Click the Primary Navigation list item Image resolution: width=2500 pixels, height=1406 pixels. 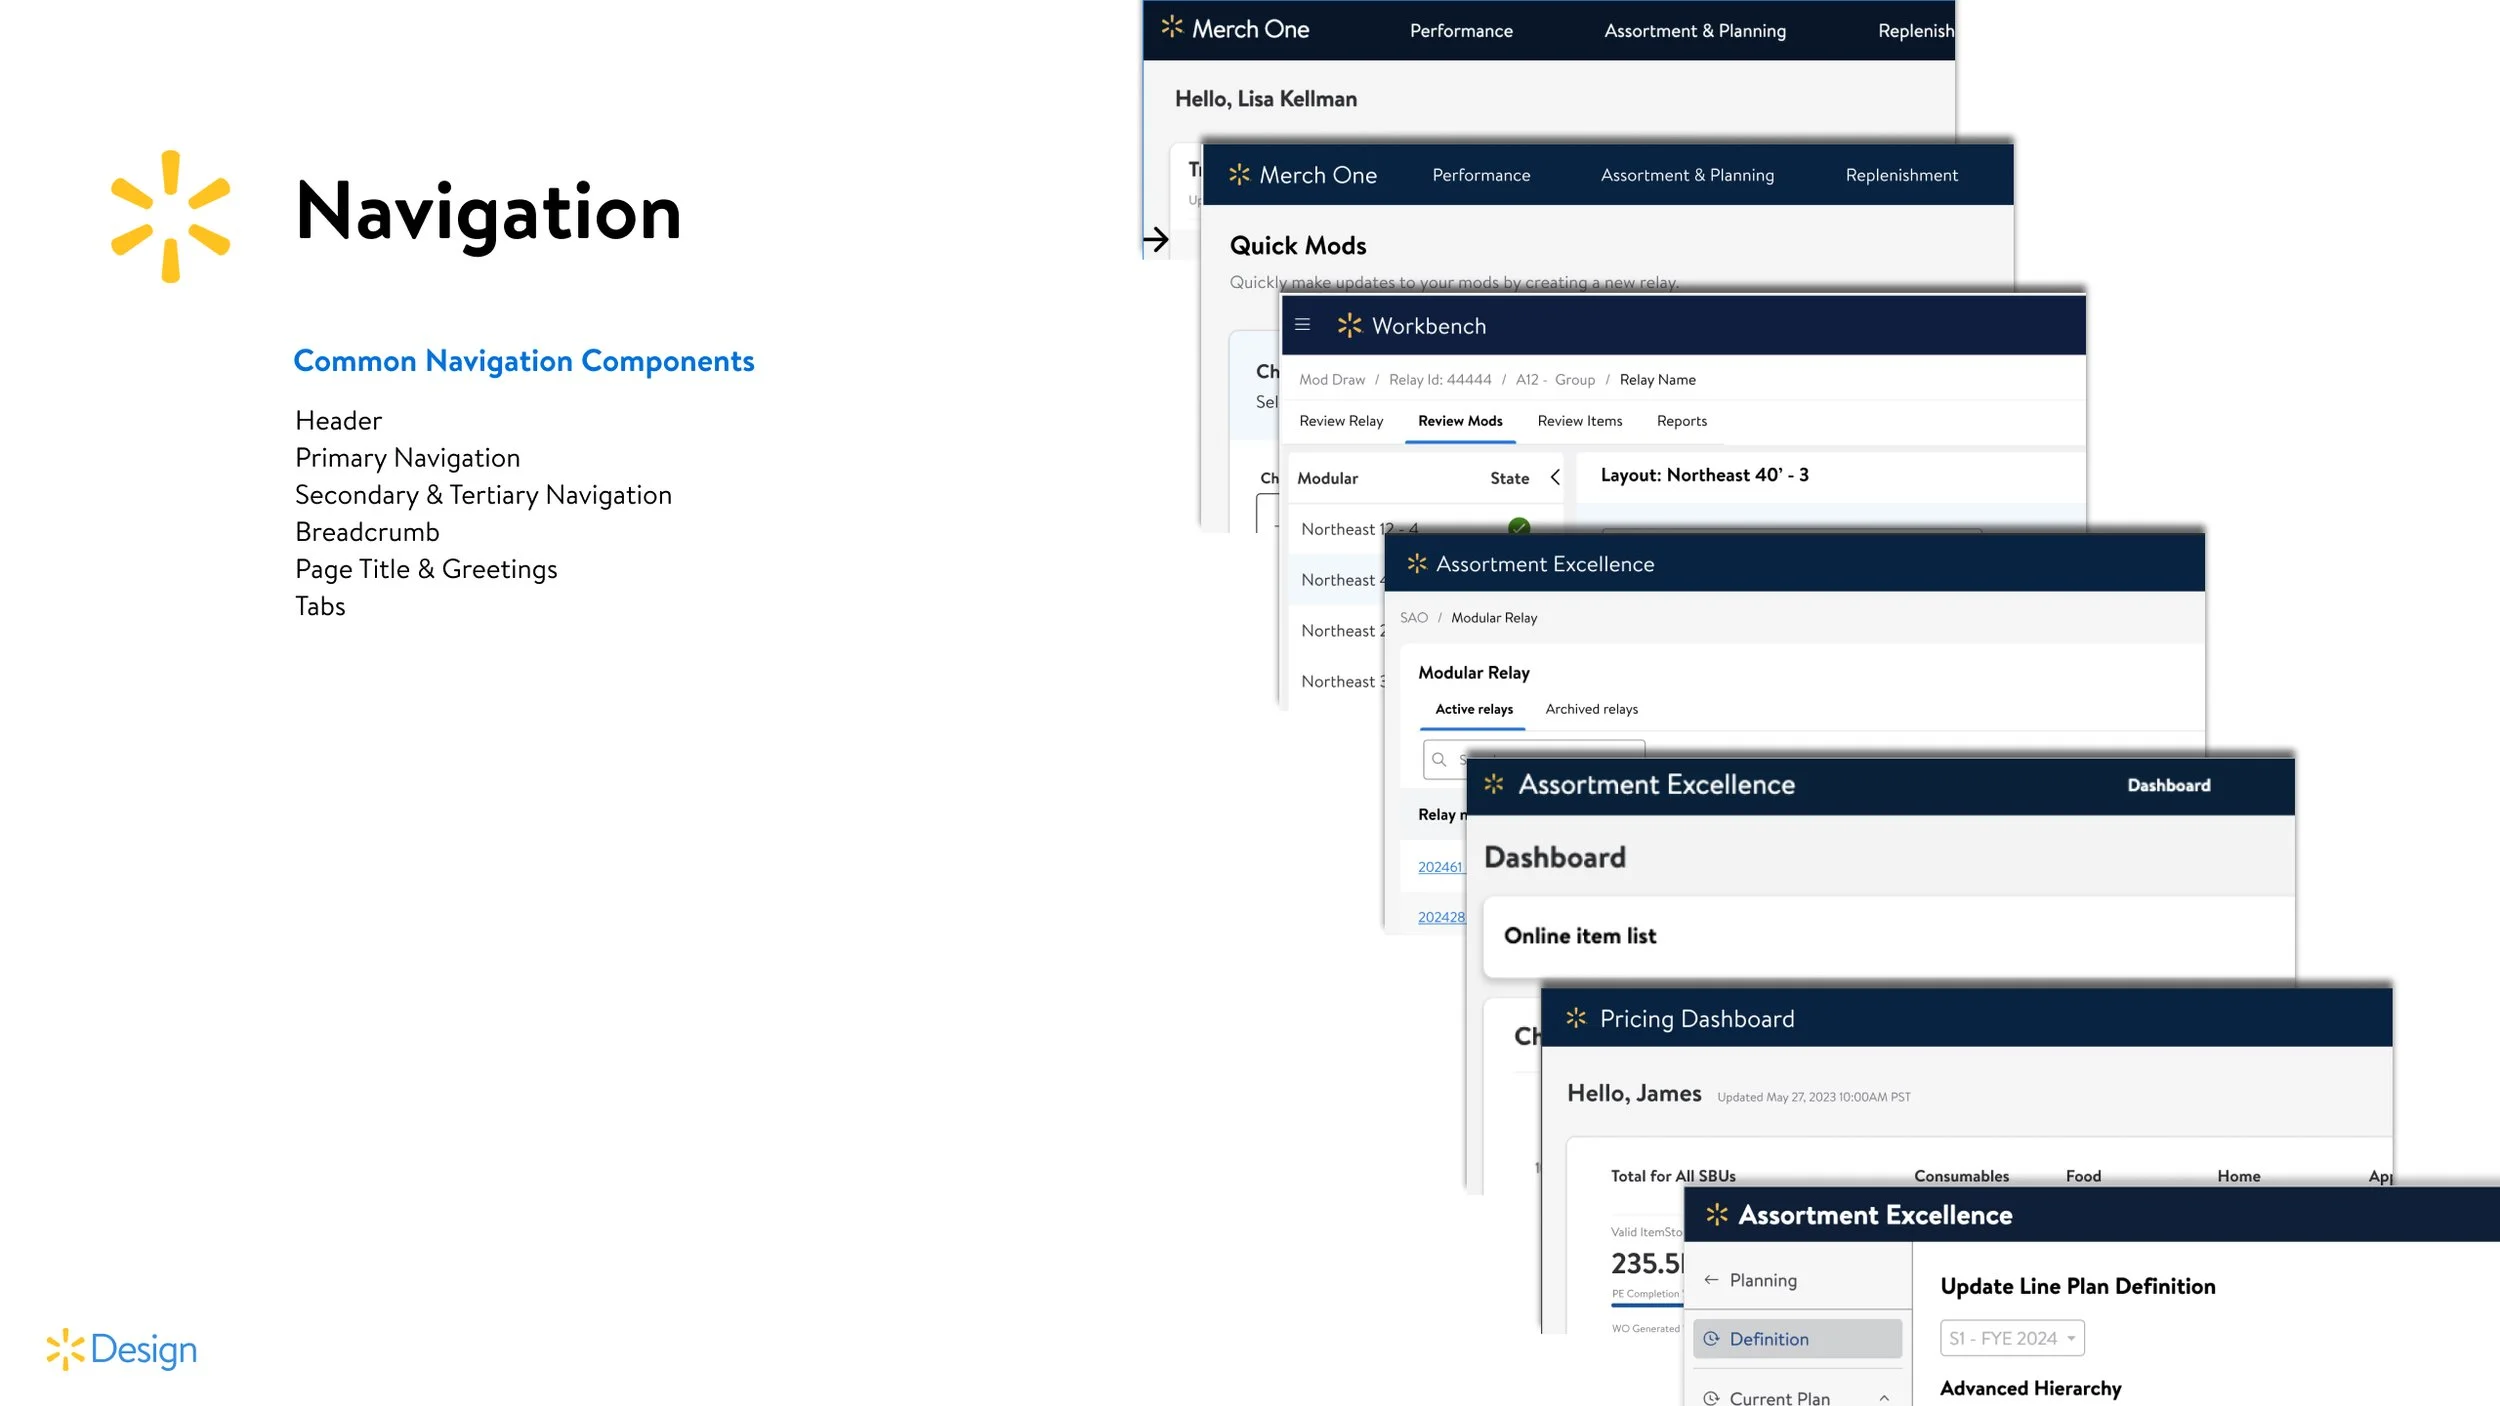pyautogui.click(x=407, y=458)
